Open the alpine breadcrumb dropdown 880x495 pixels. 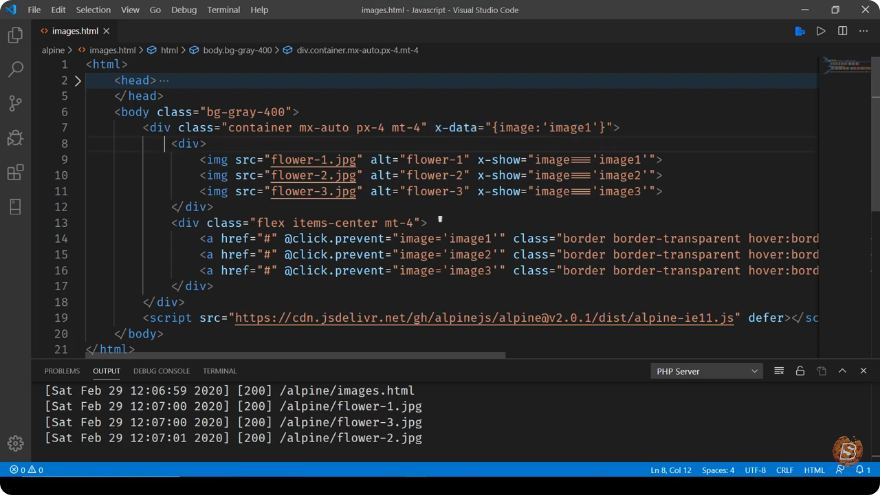click(x=53, y=50)
